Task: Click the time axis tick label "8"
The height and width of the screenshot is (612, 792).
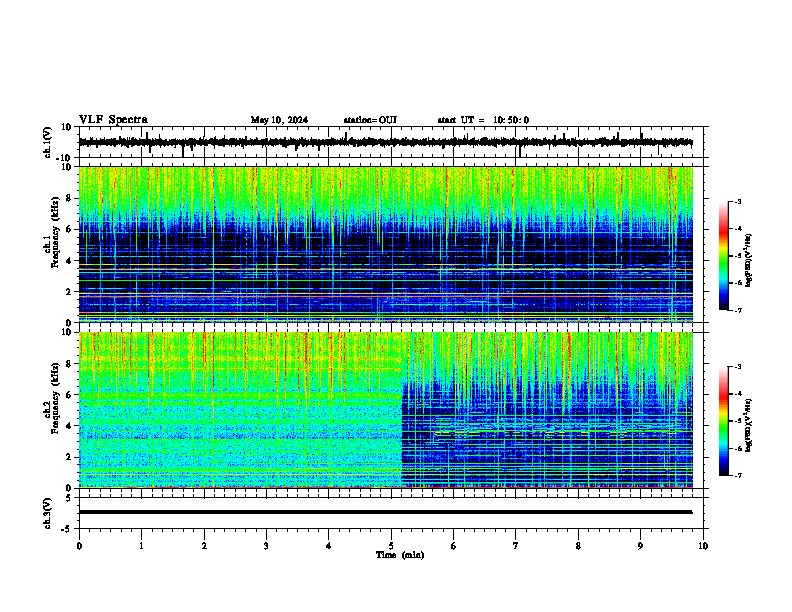Action: [578, 546]
